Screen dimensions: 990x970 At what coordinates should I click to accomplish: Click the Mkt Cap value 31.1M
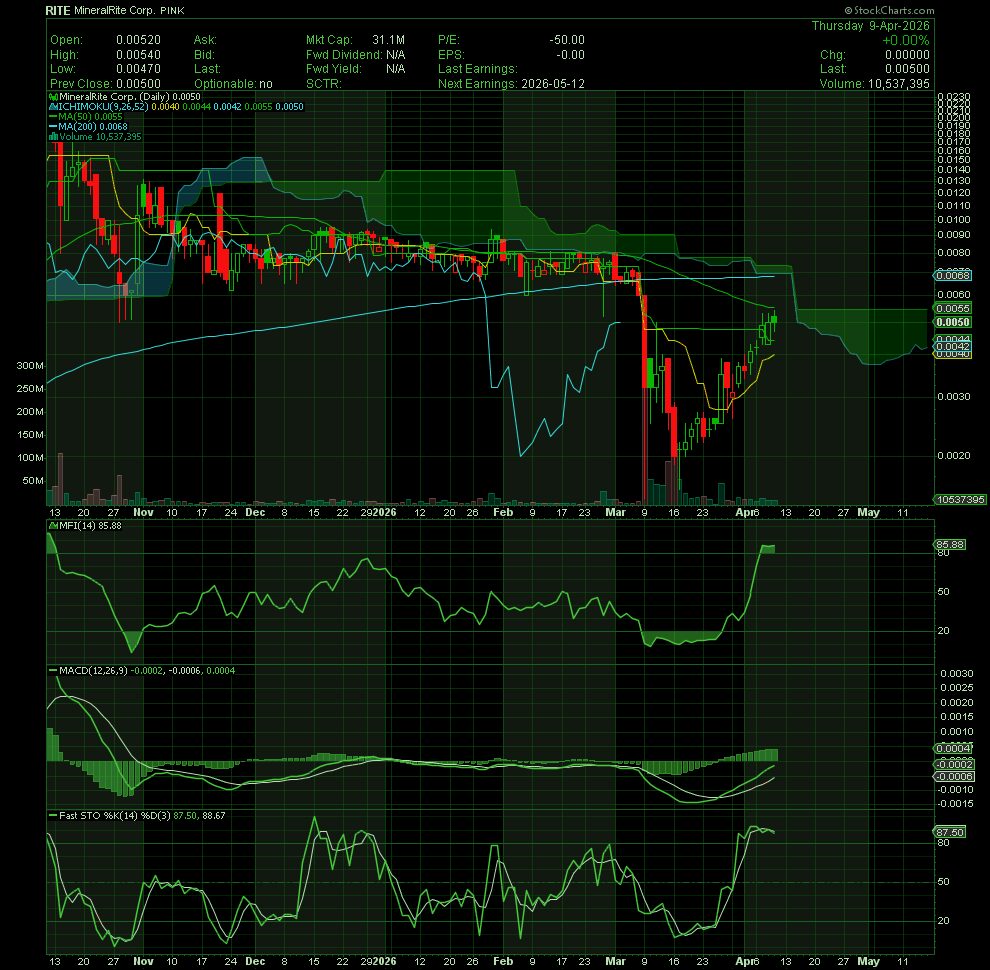coord(388,40)
